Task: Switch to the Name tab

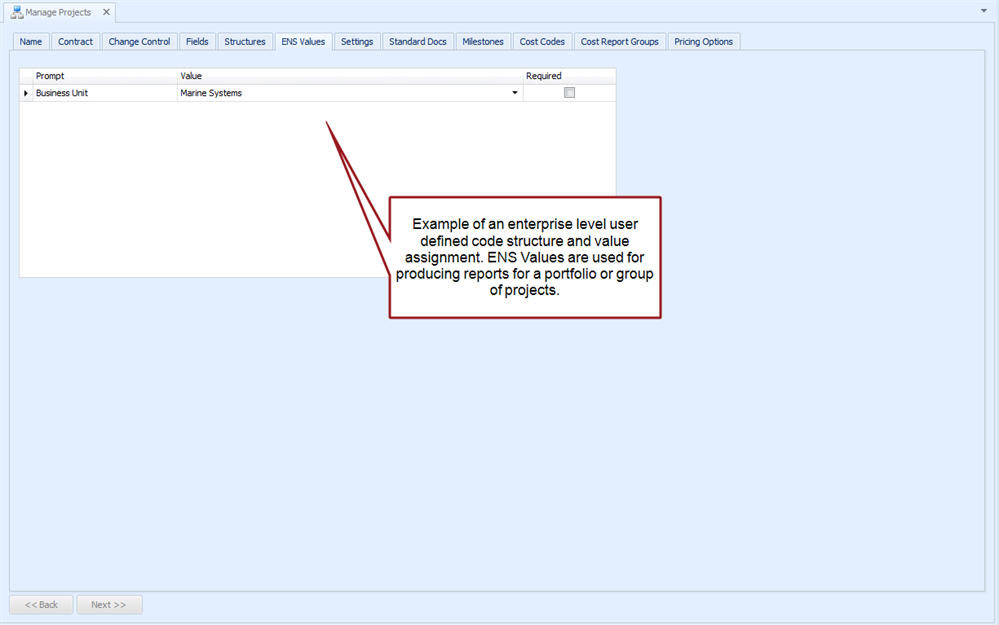Action: pos(31,42)
